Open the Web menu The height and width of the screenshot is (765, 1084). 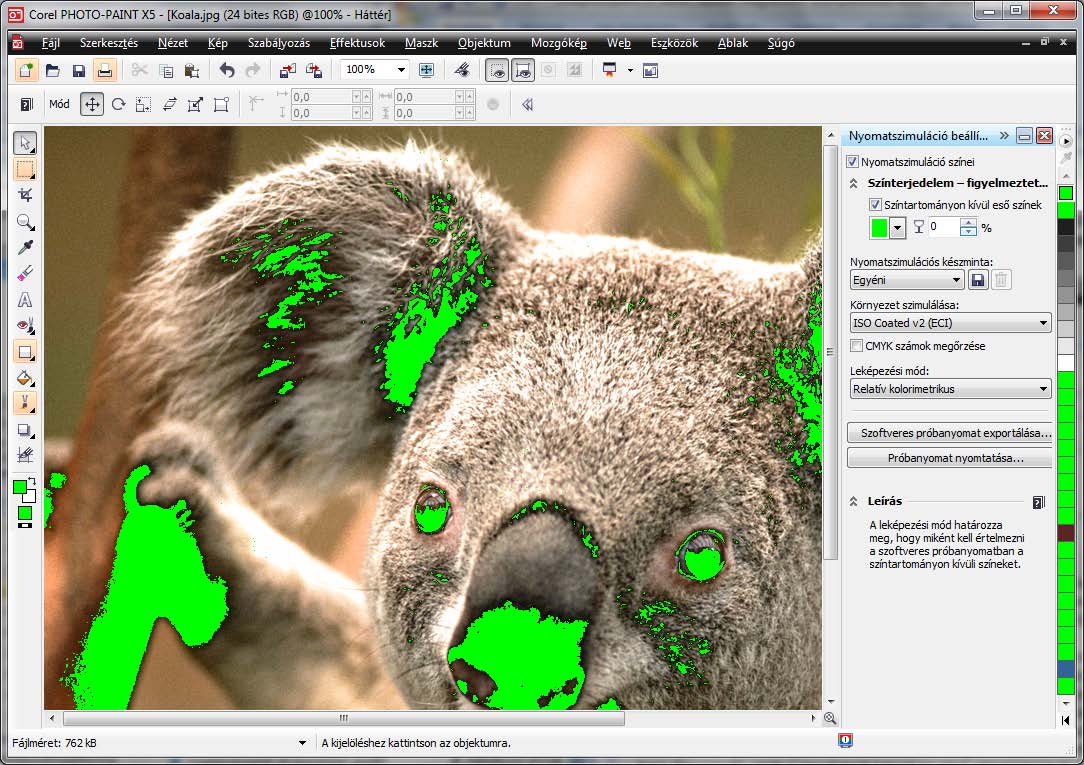(x=619, y=43)
